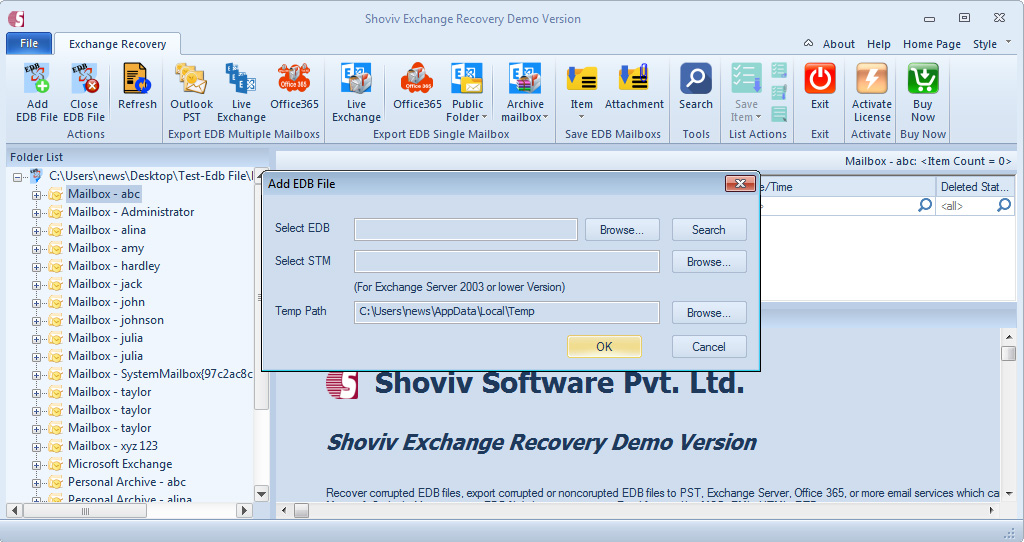Click the Attachment save icon
Image resolution: width=1024 pixels, height=542 pixels.
pyautogui.click(x=634, y=80)
